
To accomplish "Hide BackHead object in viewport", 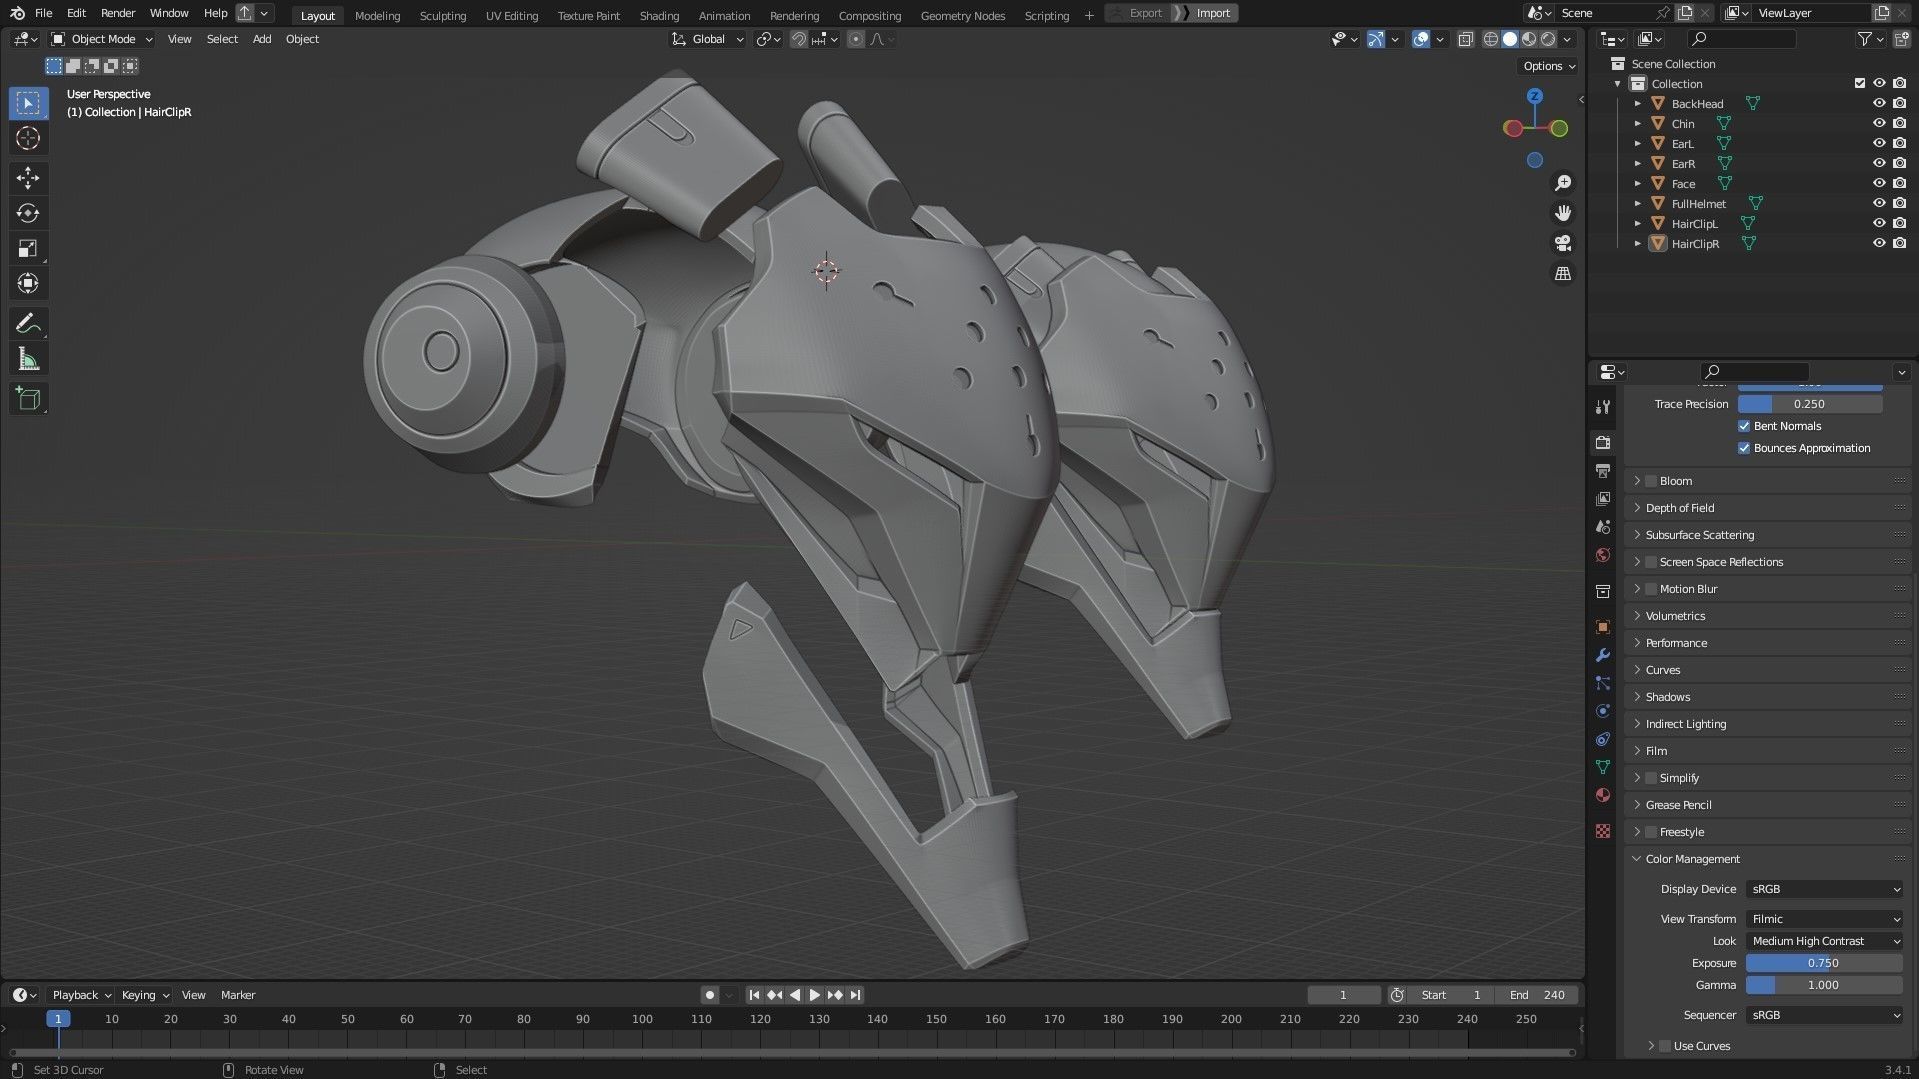I will click(x=1879, y=103).
